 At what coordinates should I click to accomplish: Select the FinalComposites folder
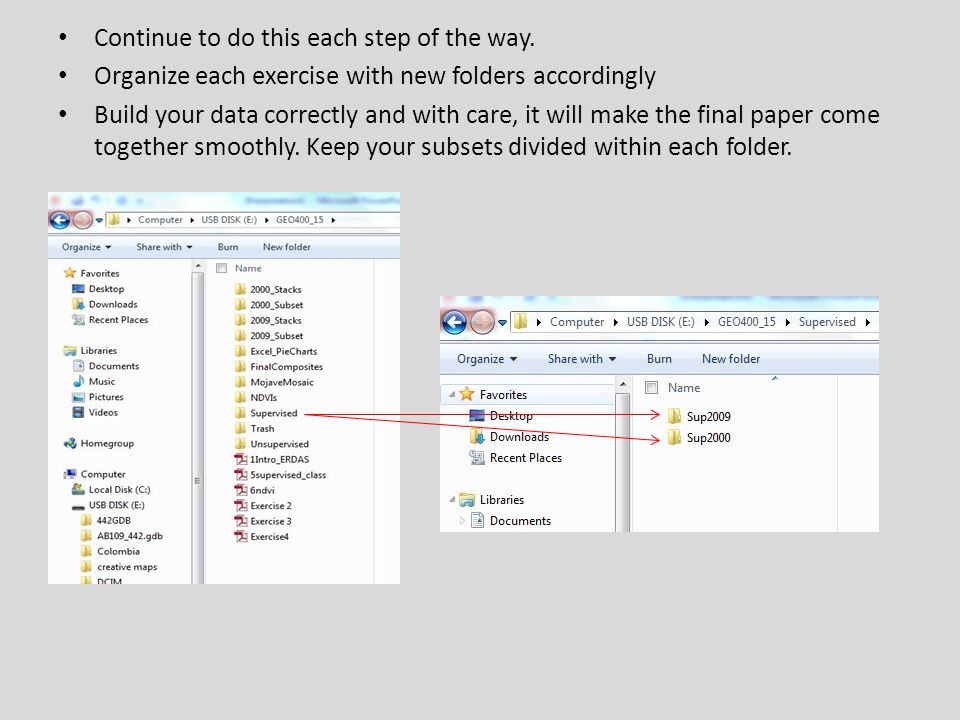pos(279,367)
